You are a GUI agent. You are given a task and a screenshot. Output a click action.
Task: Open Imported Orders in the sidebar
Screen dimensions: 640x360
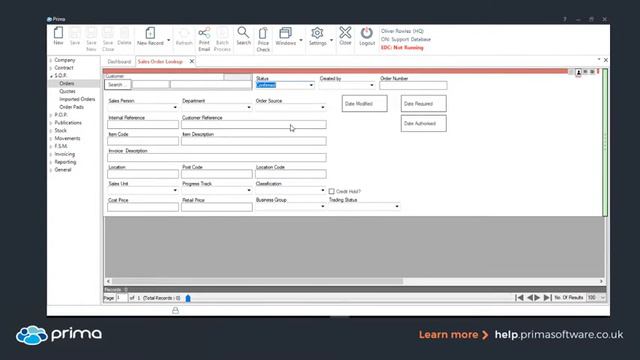pos(77,99)
